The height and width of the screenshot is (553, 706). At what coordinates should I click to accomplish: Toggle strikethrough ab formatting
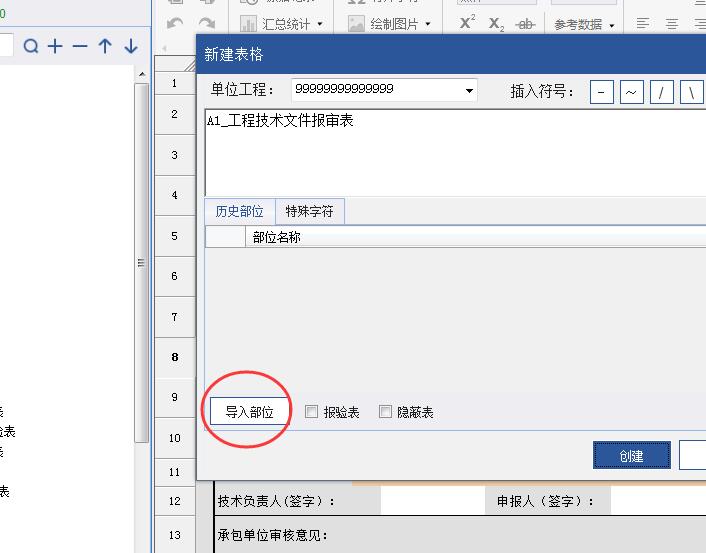click(x=524, y=24)
